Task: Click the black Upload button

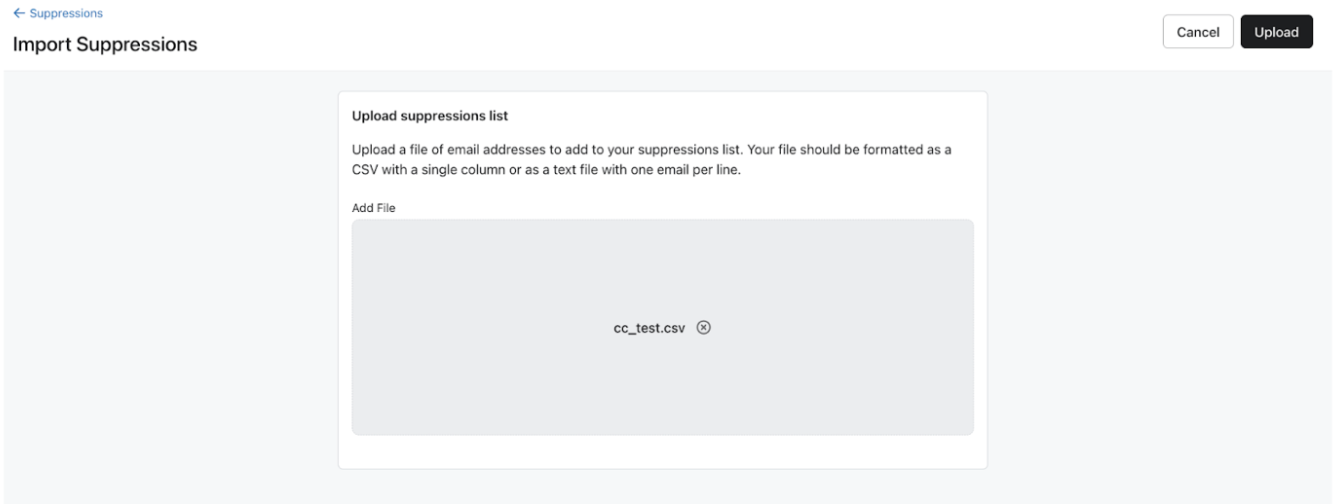Action: coord(1276,32)
